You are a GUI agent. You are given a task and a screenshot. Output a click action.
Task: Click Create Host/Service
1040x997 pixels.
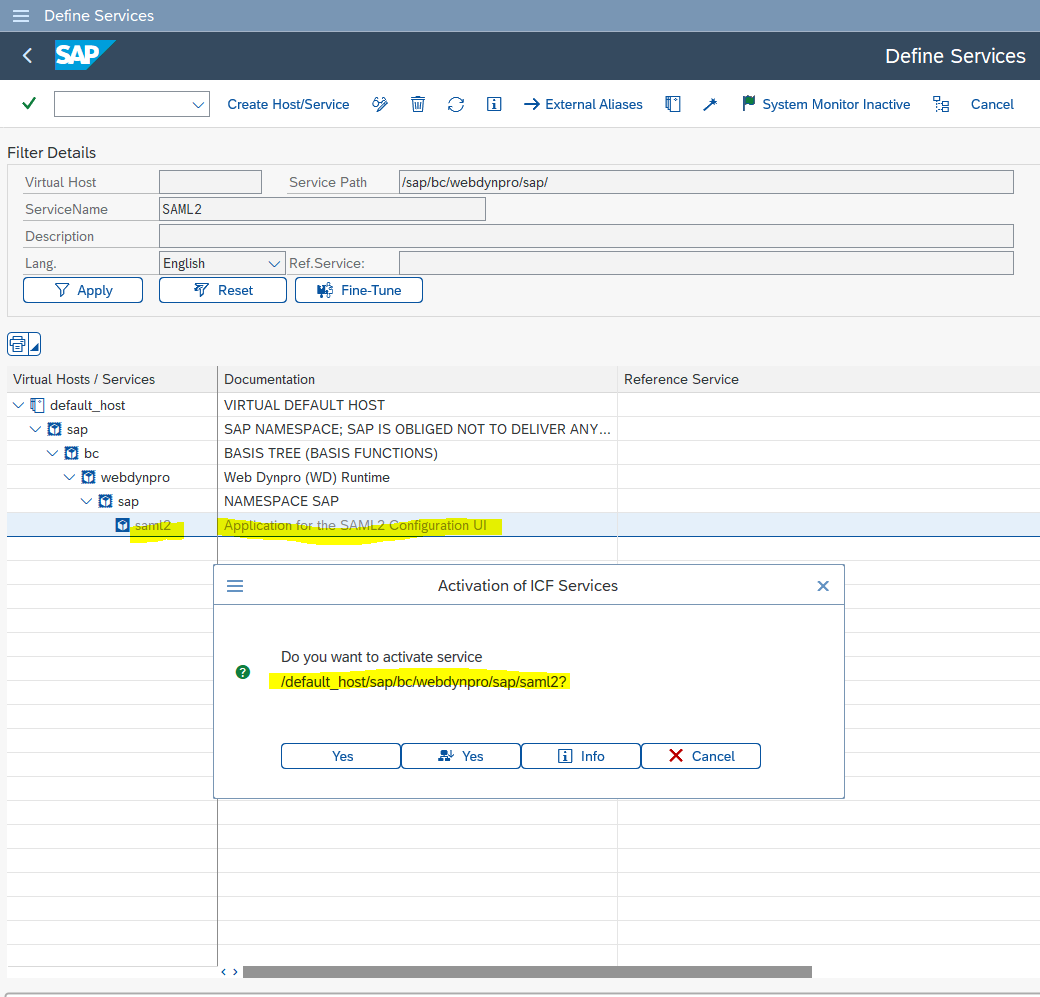point(288,104)
